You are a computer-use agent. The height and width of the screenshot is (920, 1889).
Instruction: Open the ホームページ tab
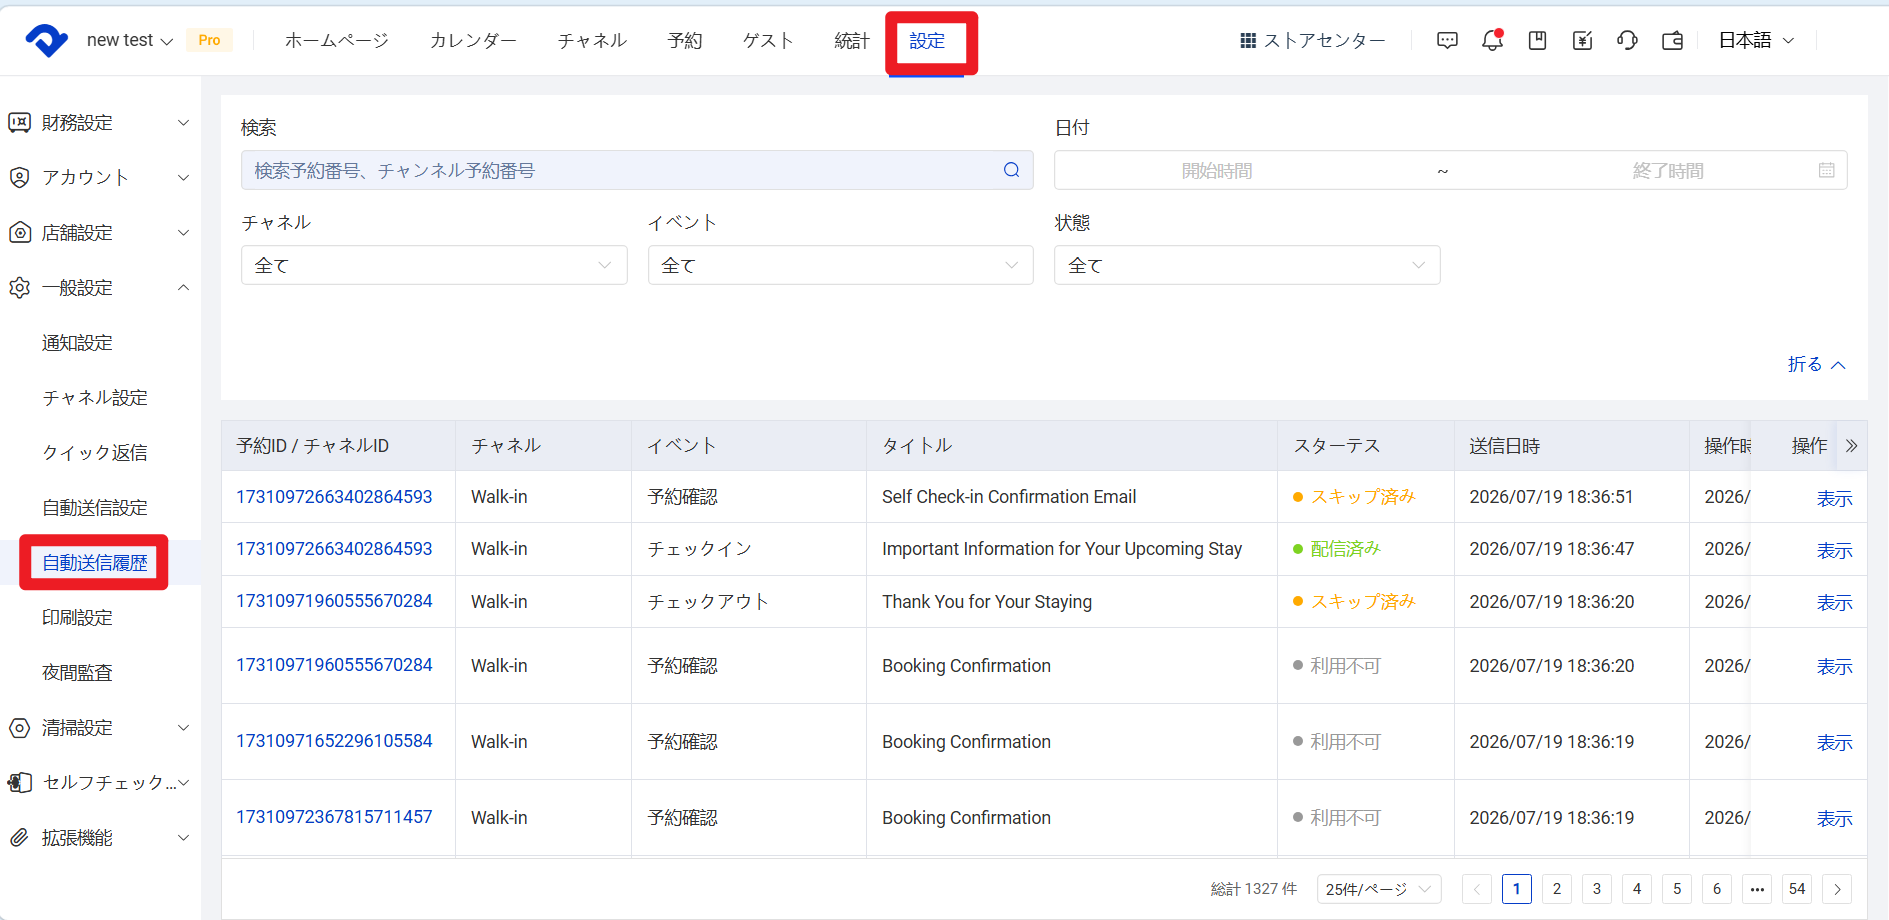[x=337, y=41]
